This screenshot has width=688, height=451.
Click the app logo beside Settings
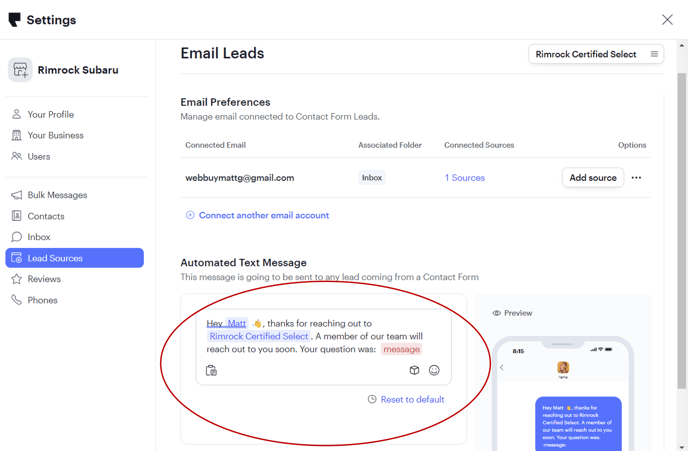14,20
